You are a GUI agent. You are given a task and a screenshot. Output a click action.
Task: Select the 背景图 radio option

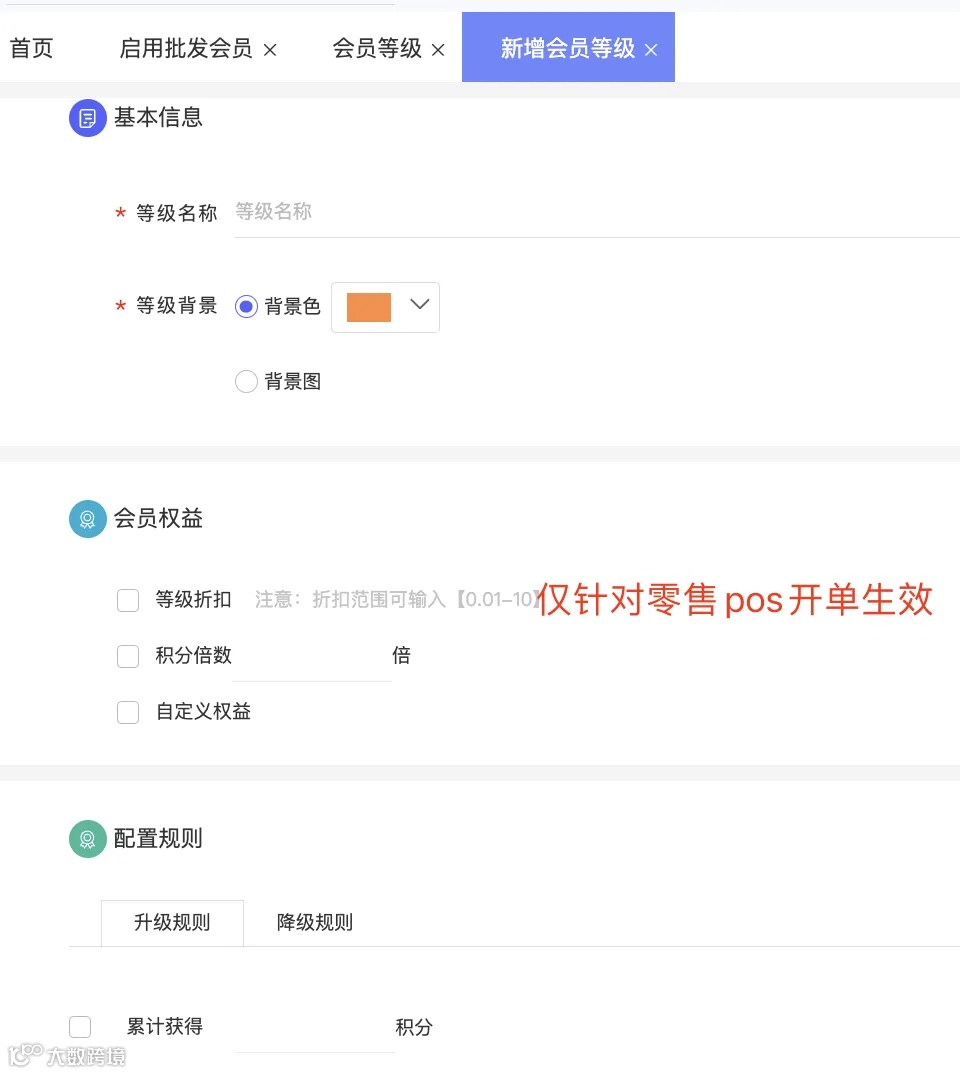click(x=246, y=381)
